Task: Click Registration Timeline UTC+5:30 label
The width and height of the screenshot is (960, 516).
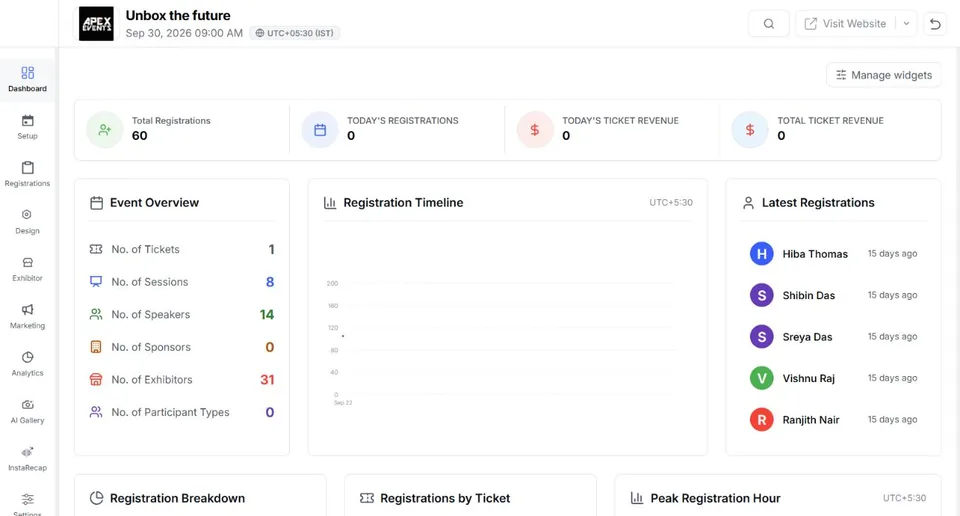Action: coord(671,203)
